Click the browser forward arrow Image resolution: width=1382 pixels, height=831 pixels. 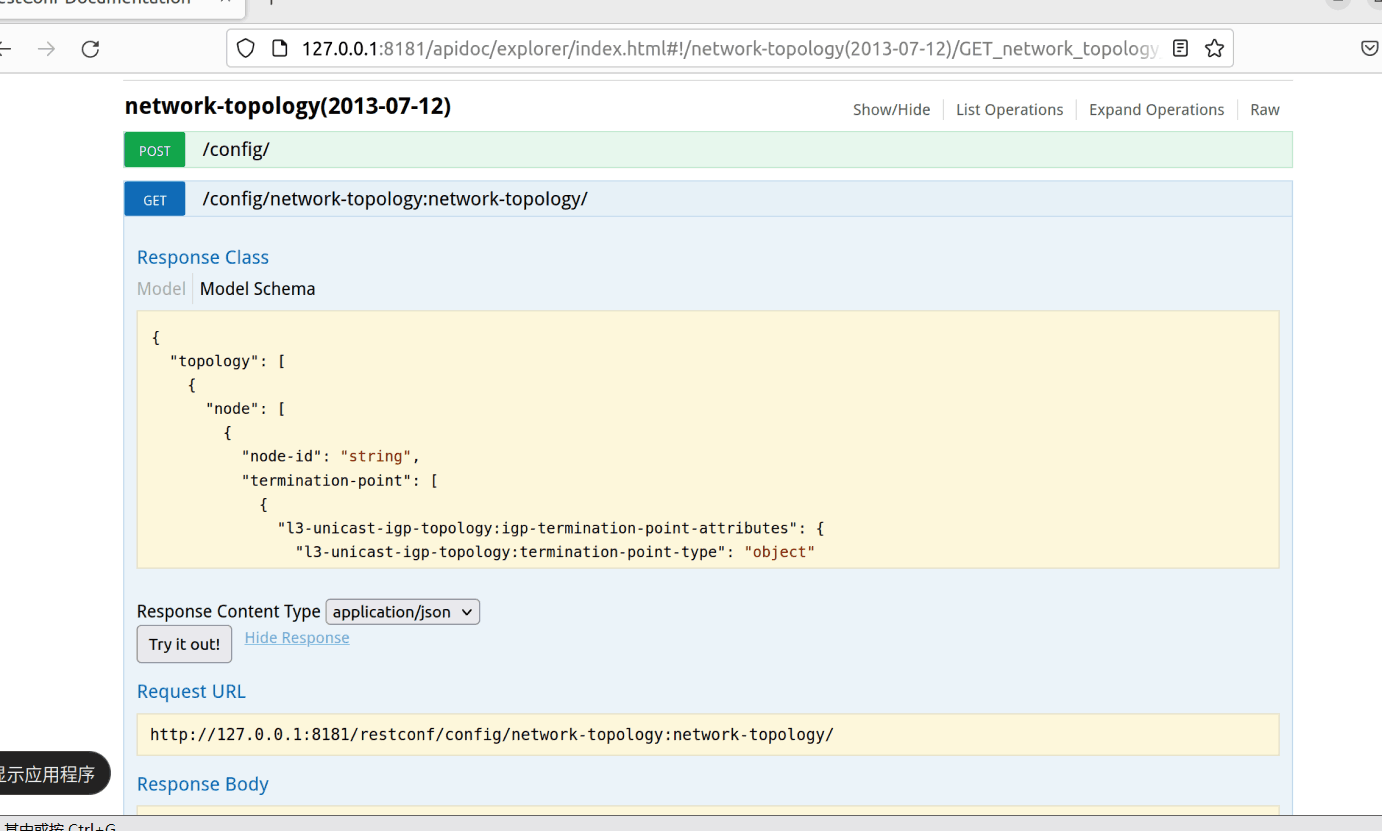[46, 48]
